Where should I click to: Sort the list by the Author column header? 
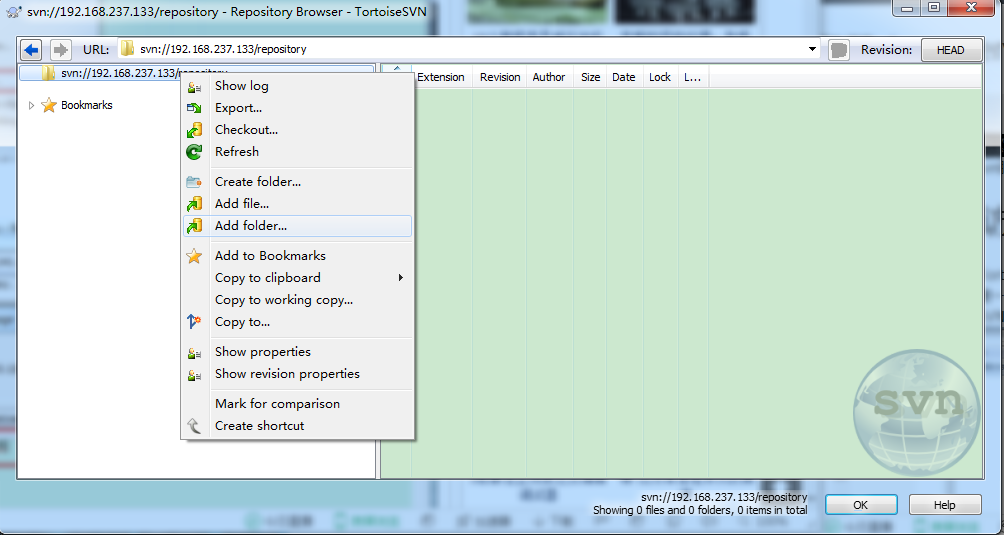(549, 77)
